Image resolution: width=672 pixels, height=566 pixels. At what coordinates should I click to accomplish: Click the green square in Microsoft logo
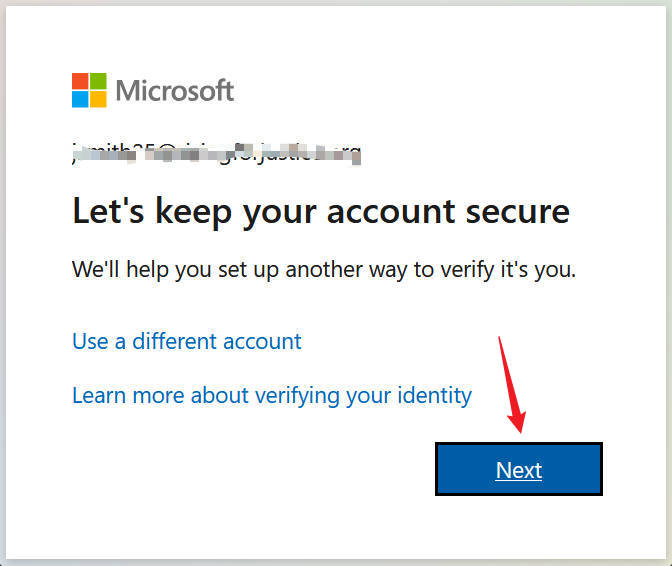pos(98,81)
